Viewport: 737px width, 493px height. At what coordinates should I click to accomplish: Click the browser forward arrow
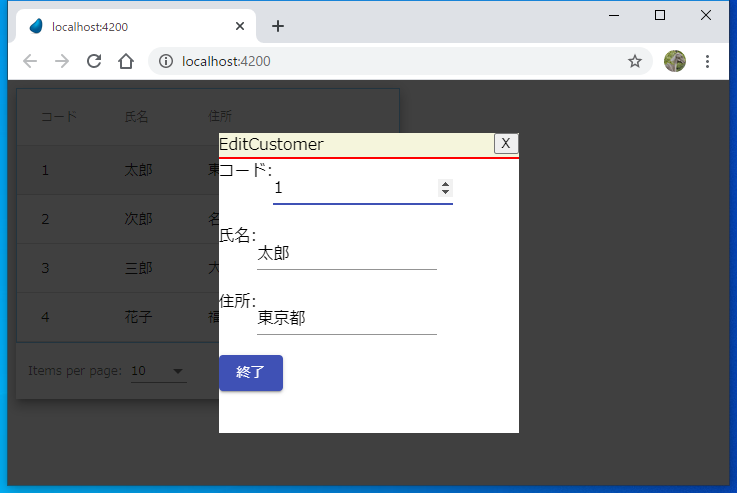62,61
